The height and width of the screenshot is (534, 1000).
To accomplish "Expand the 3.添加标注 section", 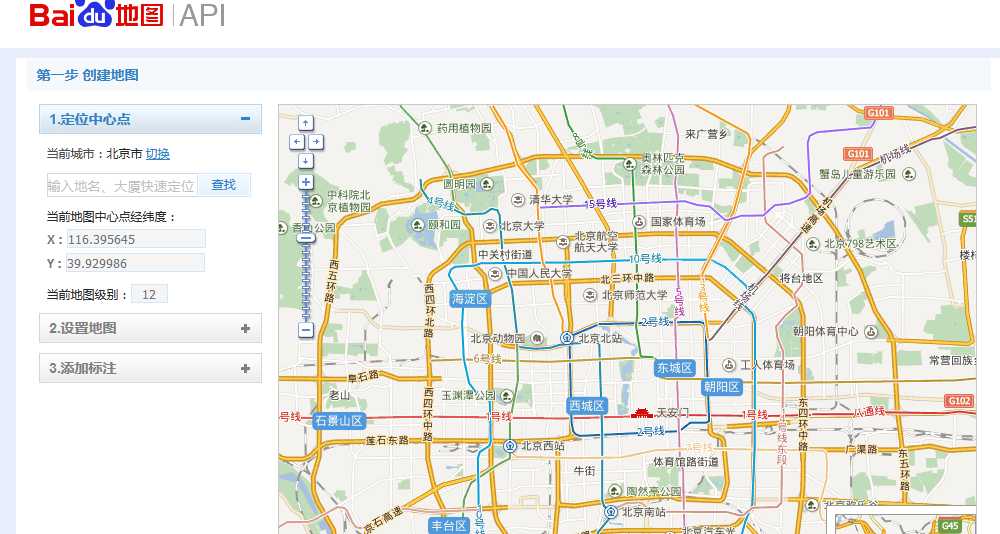I will [x=246, y=369].
